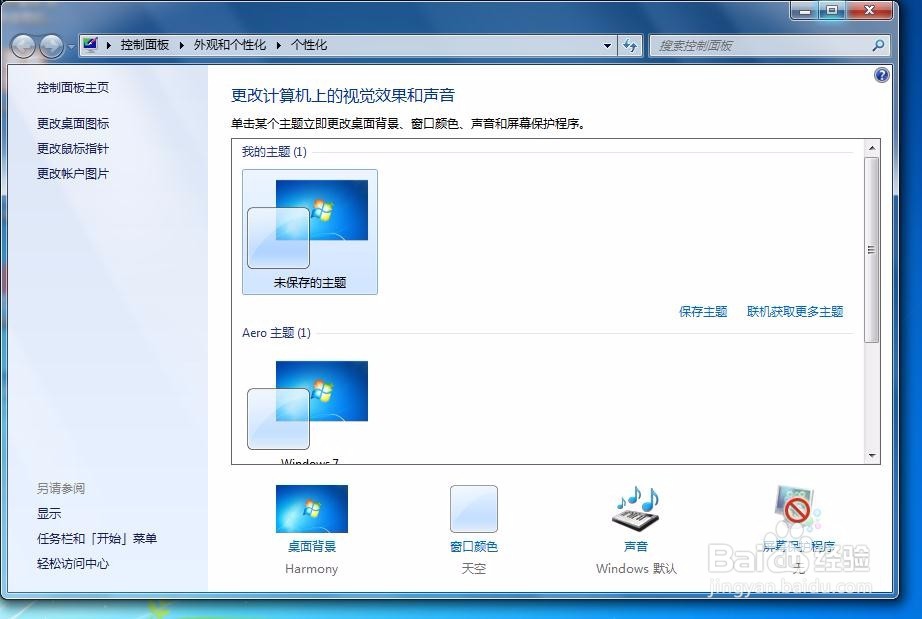The image size is (922, 619).
Task: Click the Control Panel icon in address bar
Action: (x=90, y=45)
